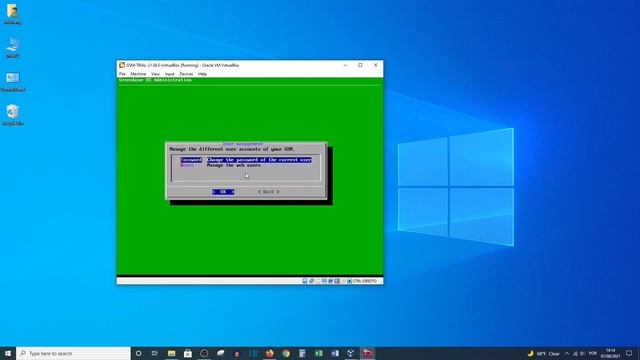Click the taskbar search box
The height and width of the screenshot is (360, 640).
tap(73, 353)
